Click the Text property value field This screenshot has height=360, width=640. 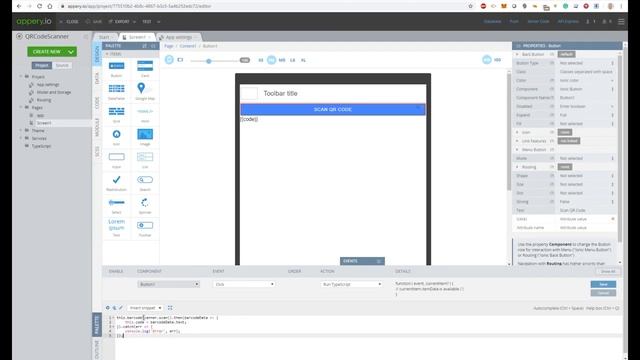click(586, 210)
